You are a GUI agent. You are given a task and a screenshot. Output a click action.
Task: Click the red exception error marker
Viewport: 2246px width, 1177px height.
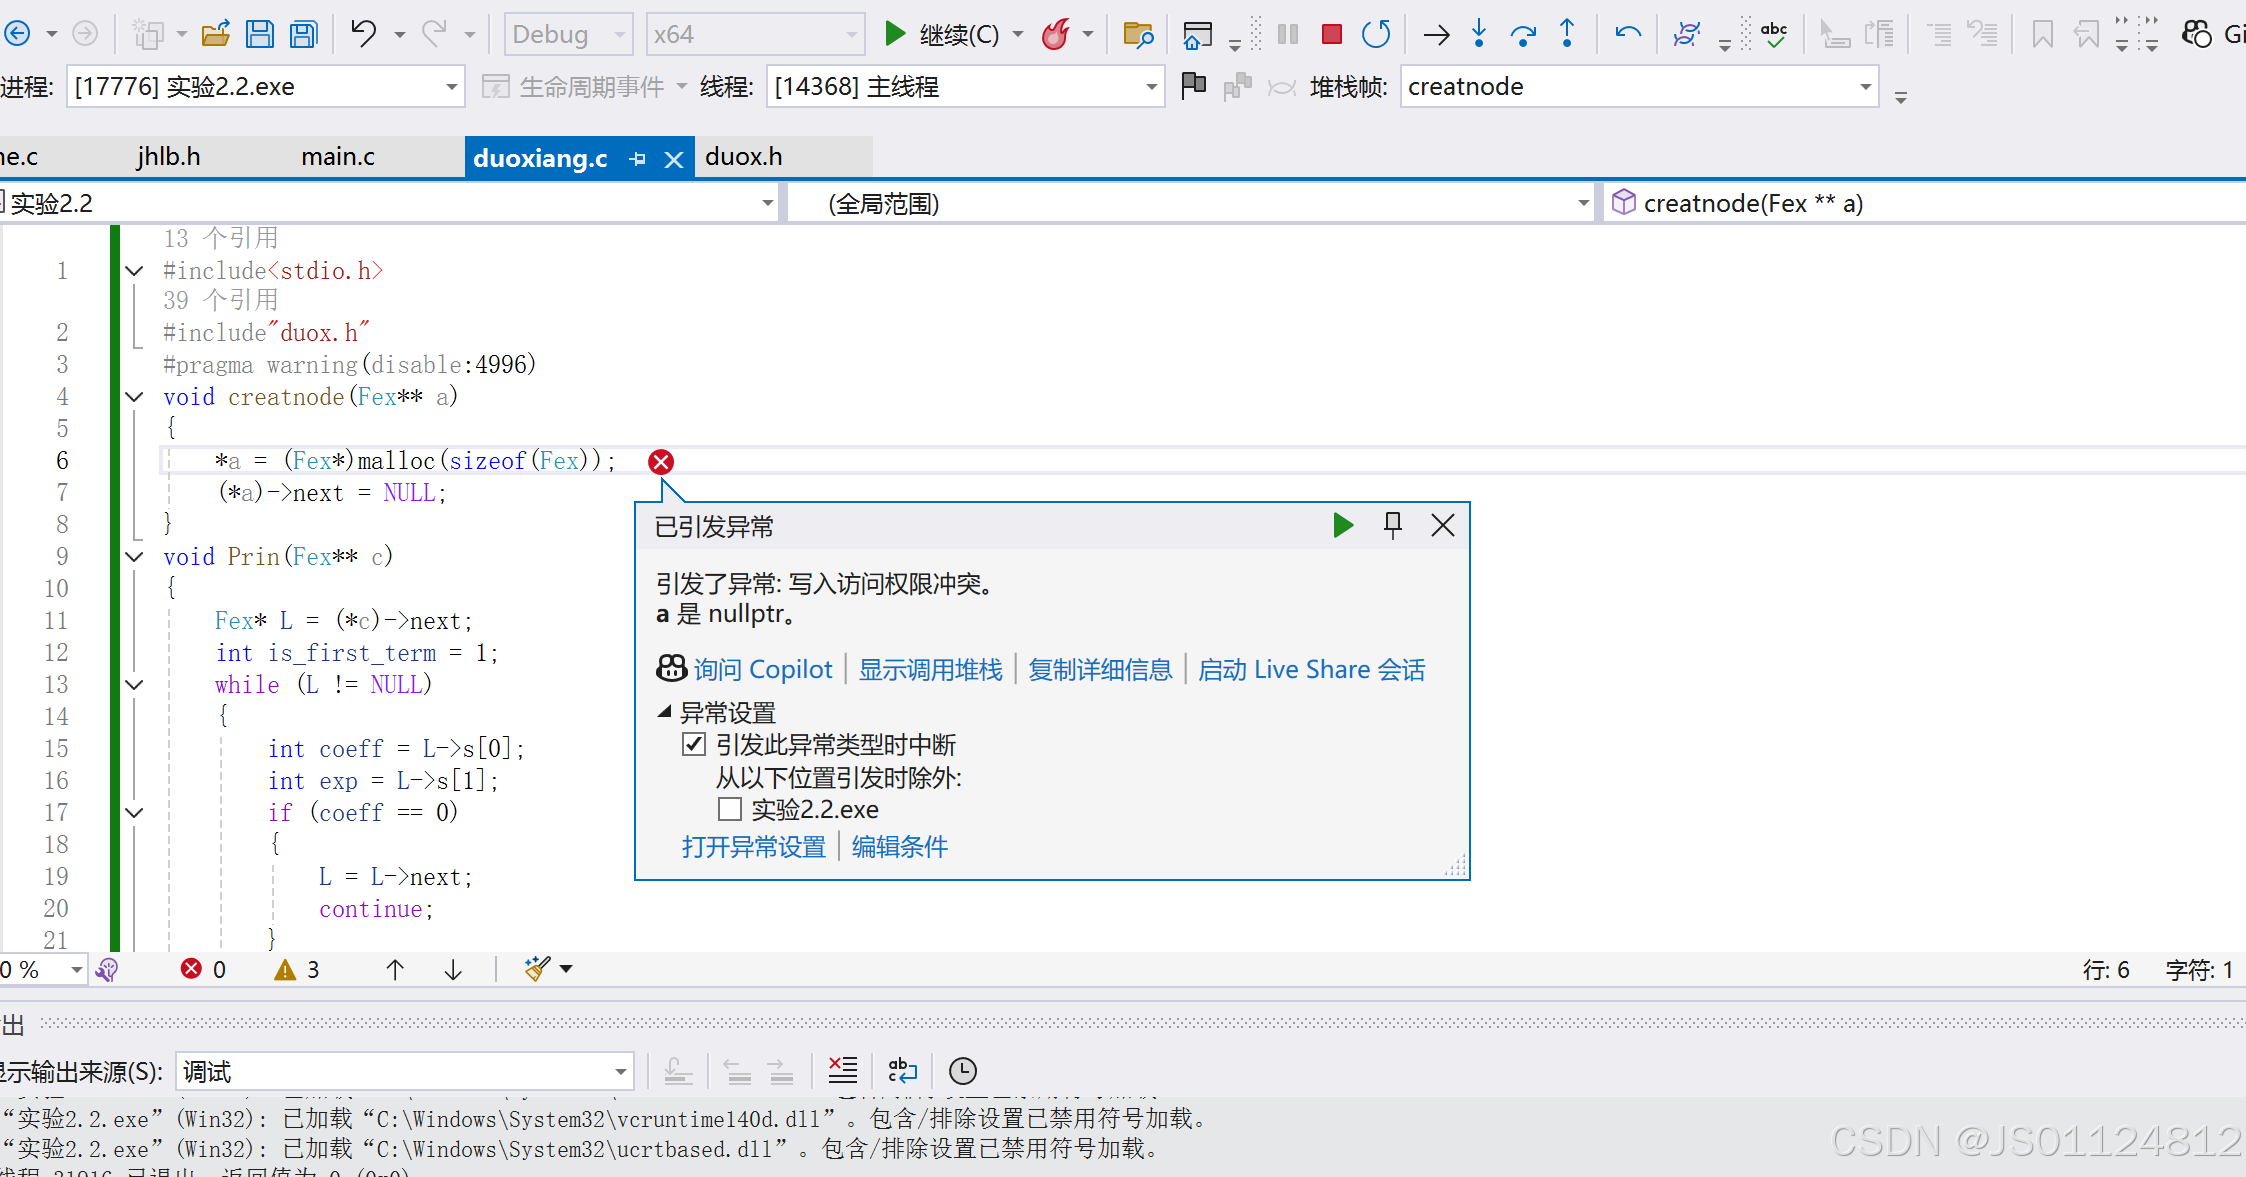pyautogui.click(x=661, y=461)
